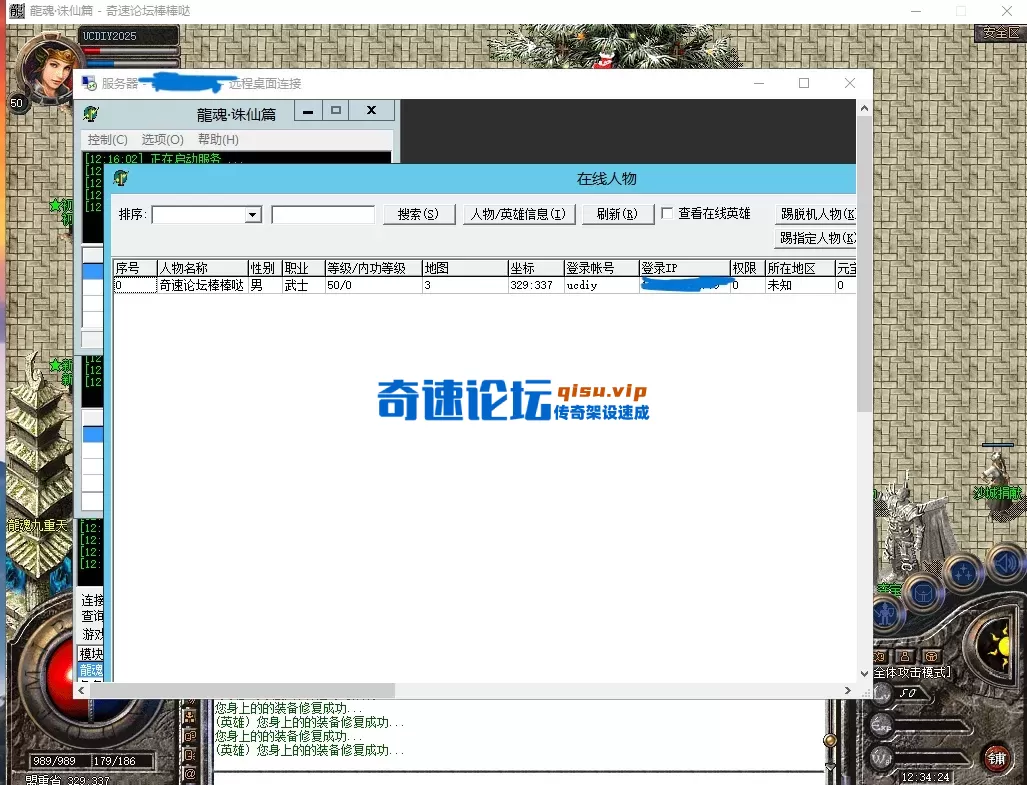Select the character equipment icon
Screen dimensions: 1027x785
coord(885,615)
